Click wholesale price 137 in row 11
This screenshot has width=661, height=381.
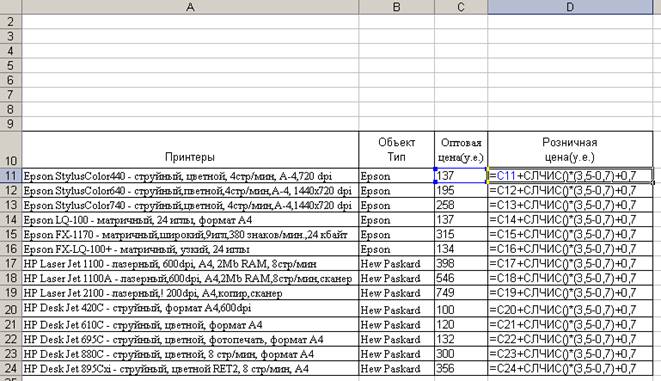[461, 176]
